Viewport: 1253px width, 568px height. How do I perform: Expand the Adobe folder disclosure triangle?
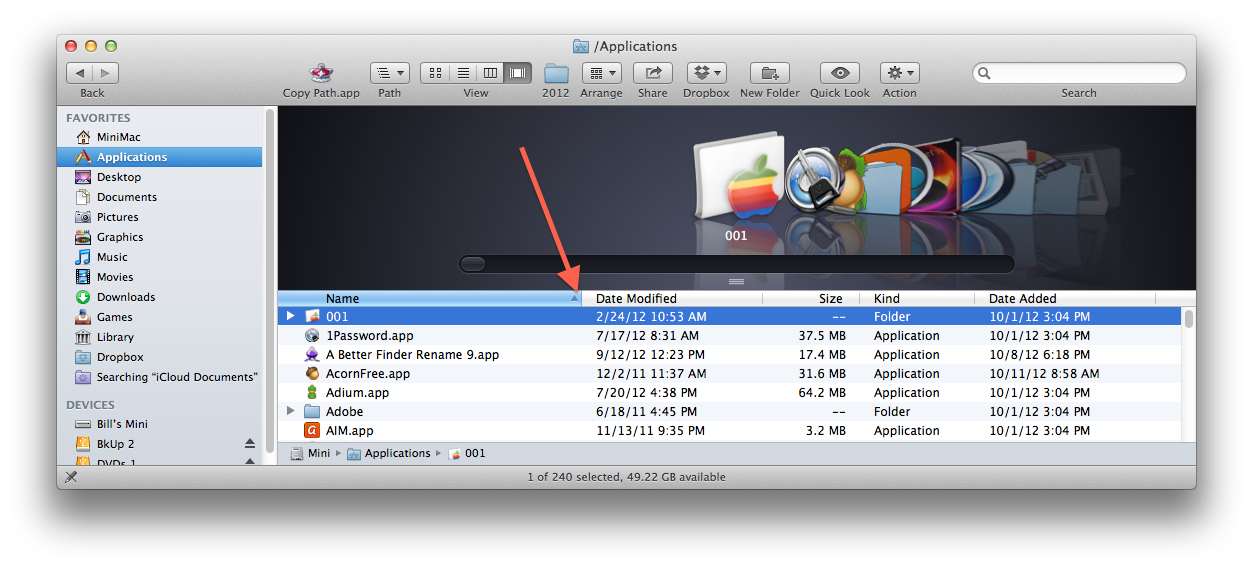pyautogui.click(x=291, y=411)
